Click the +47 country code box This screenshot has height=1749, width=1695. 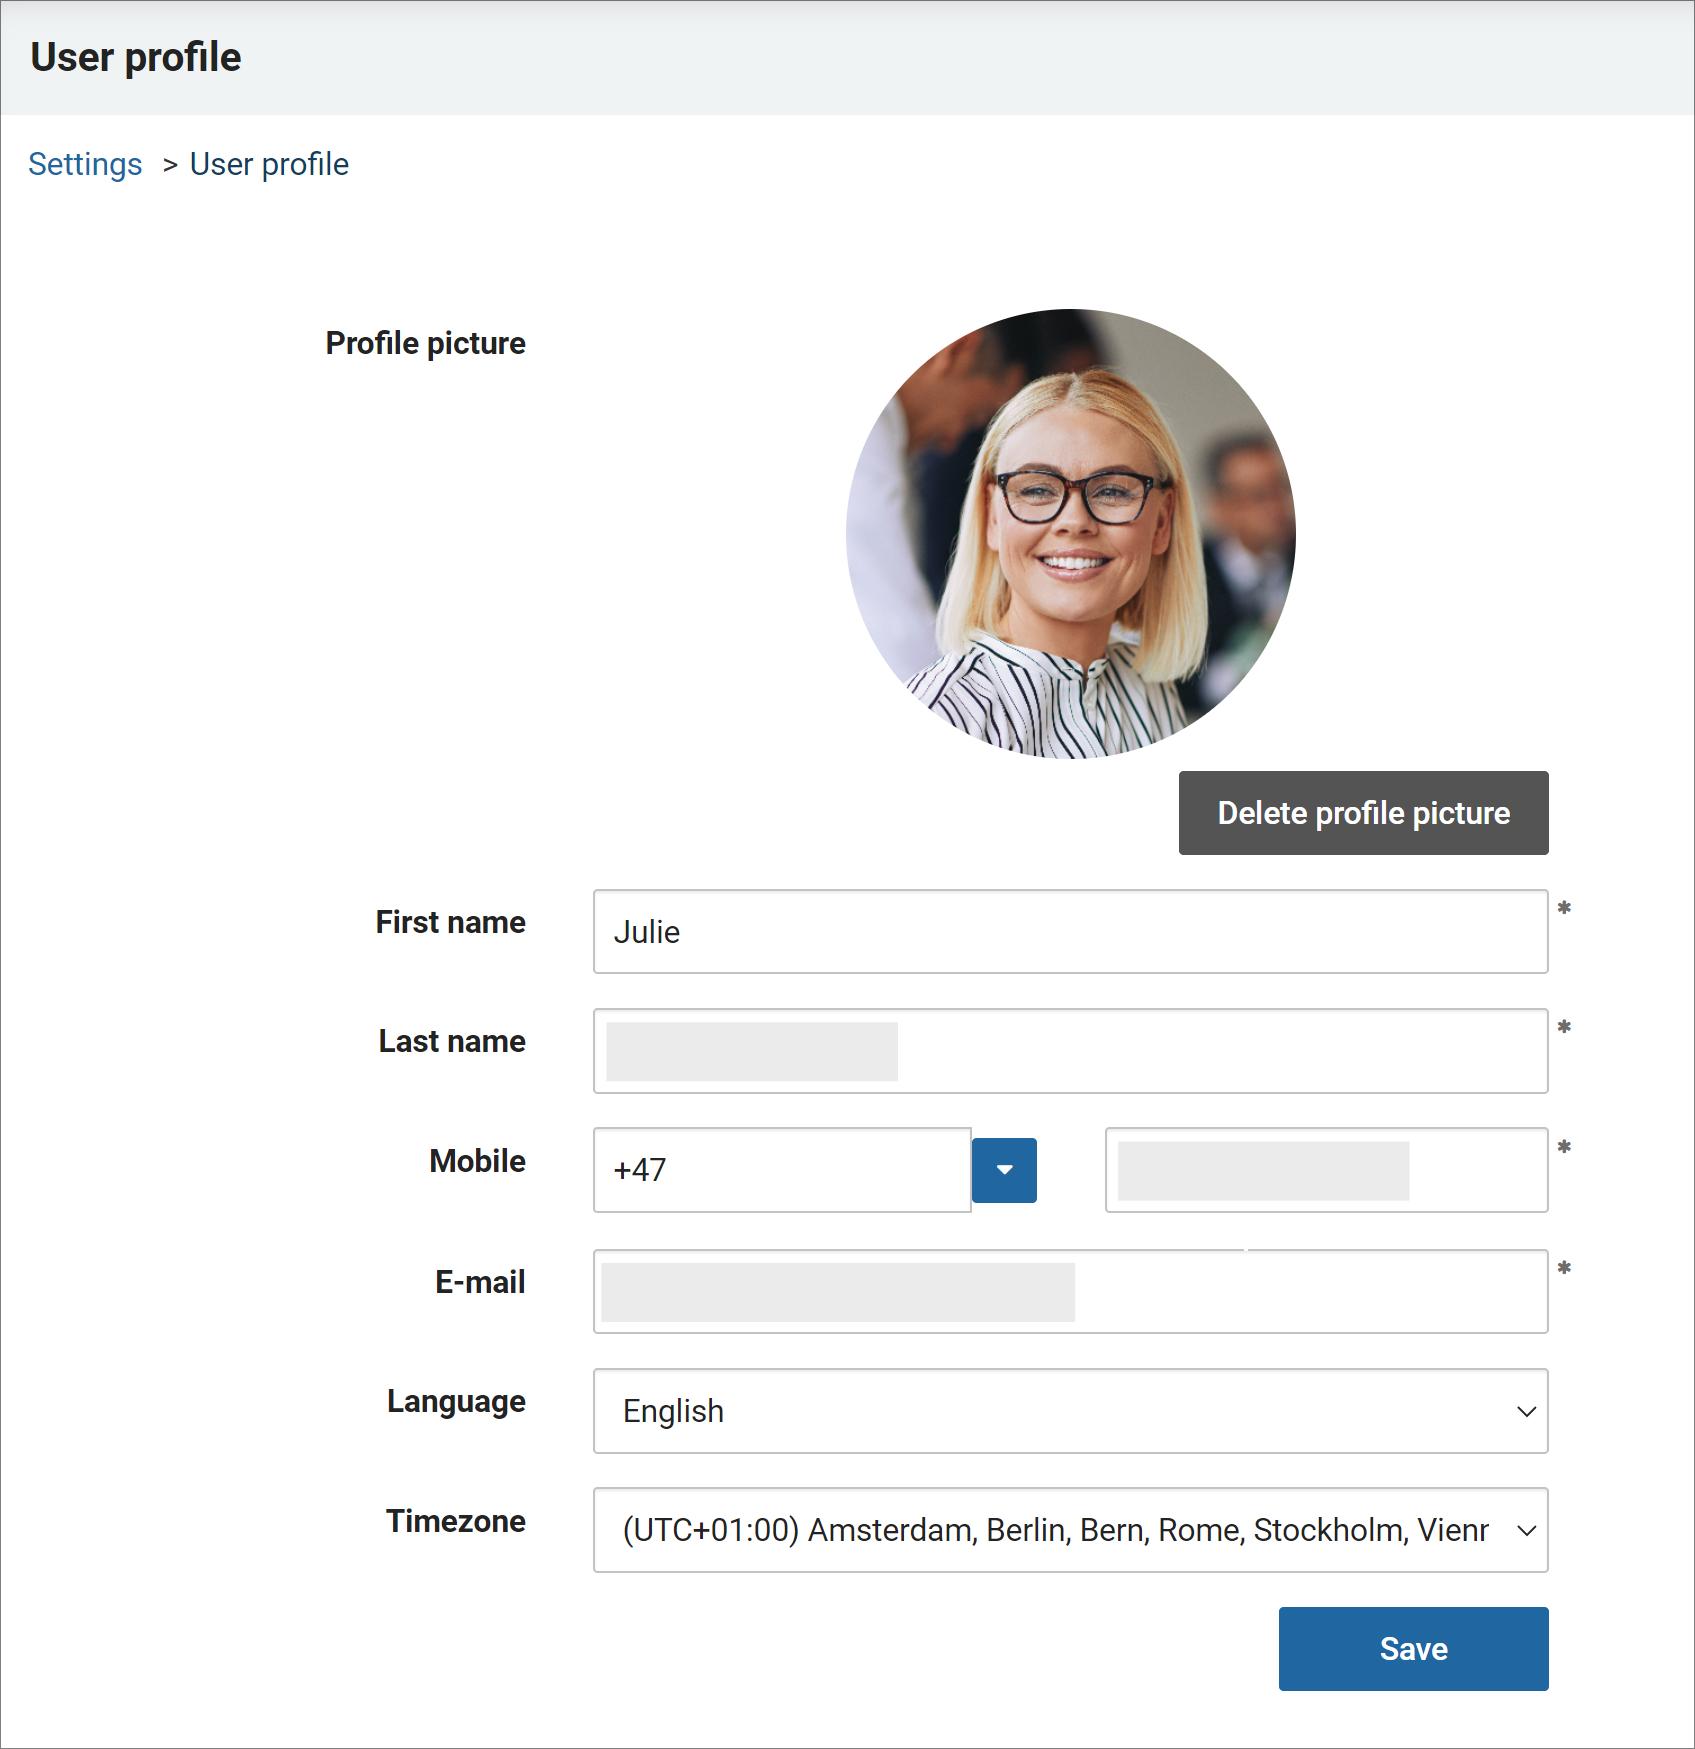coord(781,1170)
